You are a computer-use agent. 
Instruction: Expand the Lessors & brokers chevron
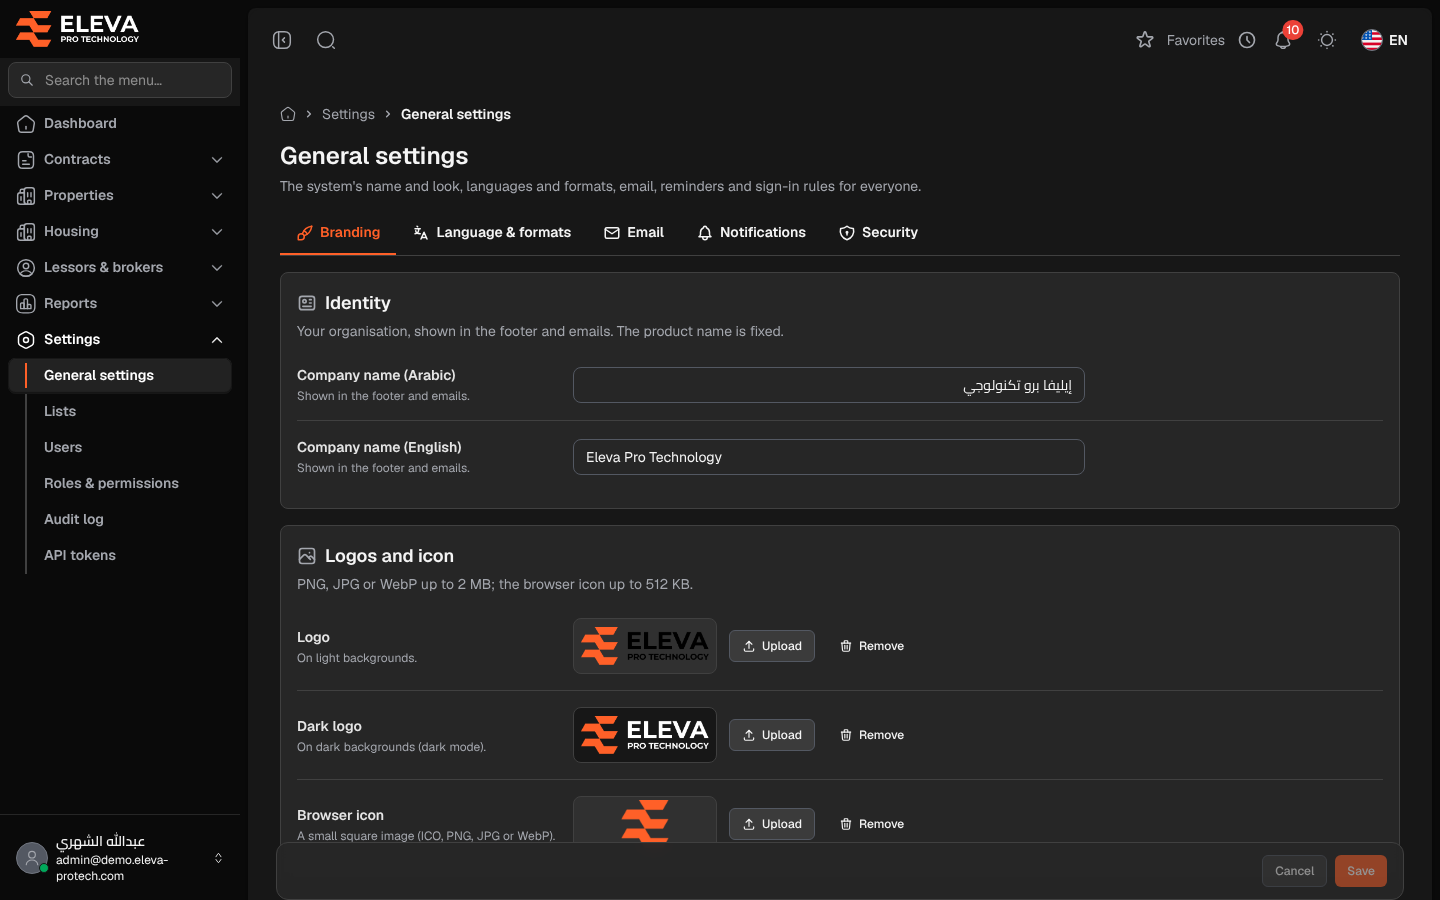pyautogui.click(x=217, y=268)
